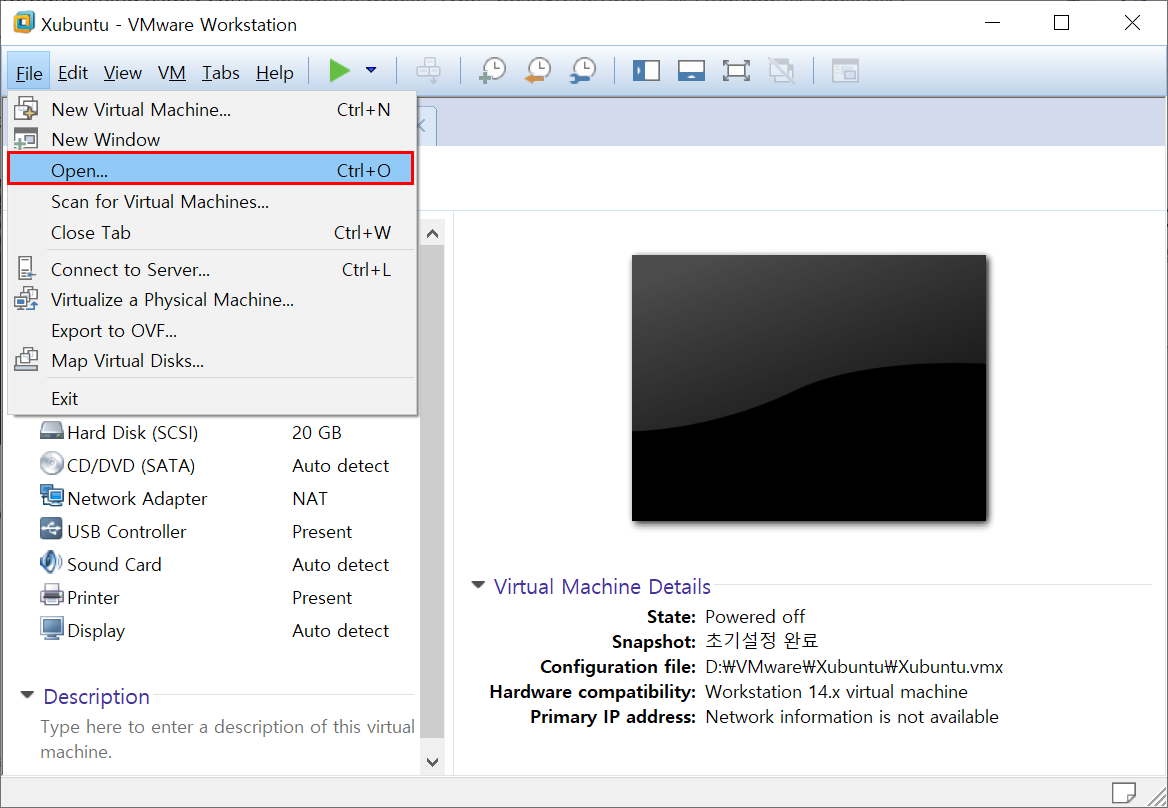Toggle the thumbnail bar view icon
1168x808 pixels.
pos(691,71)
